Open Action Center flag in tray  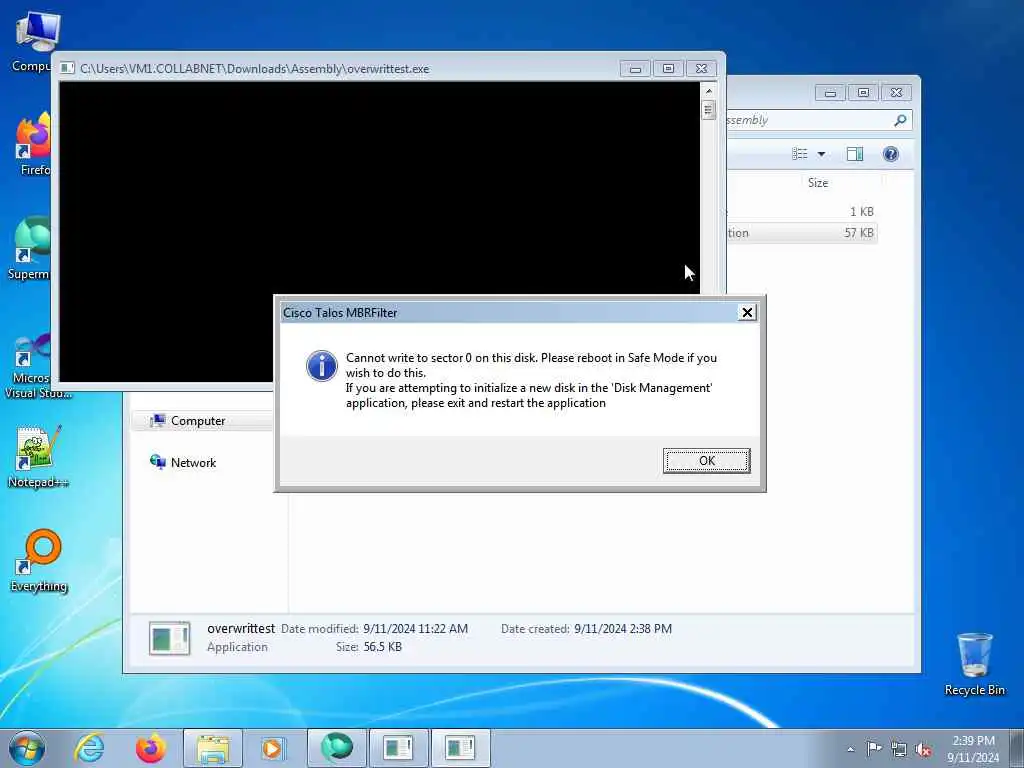coord(874,748)
